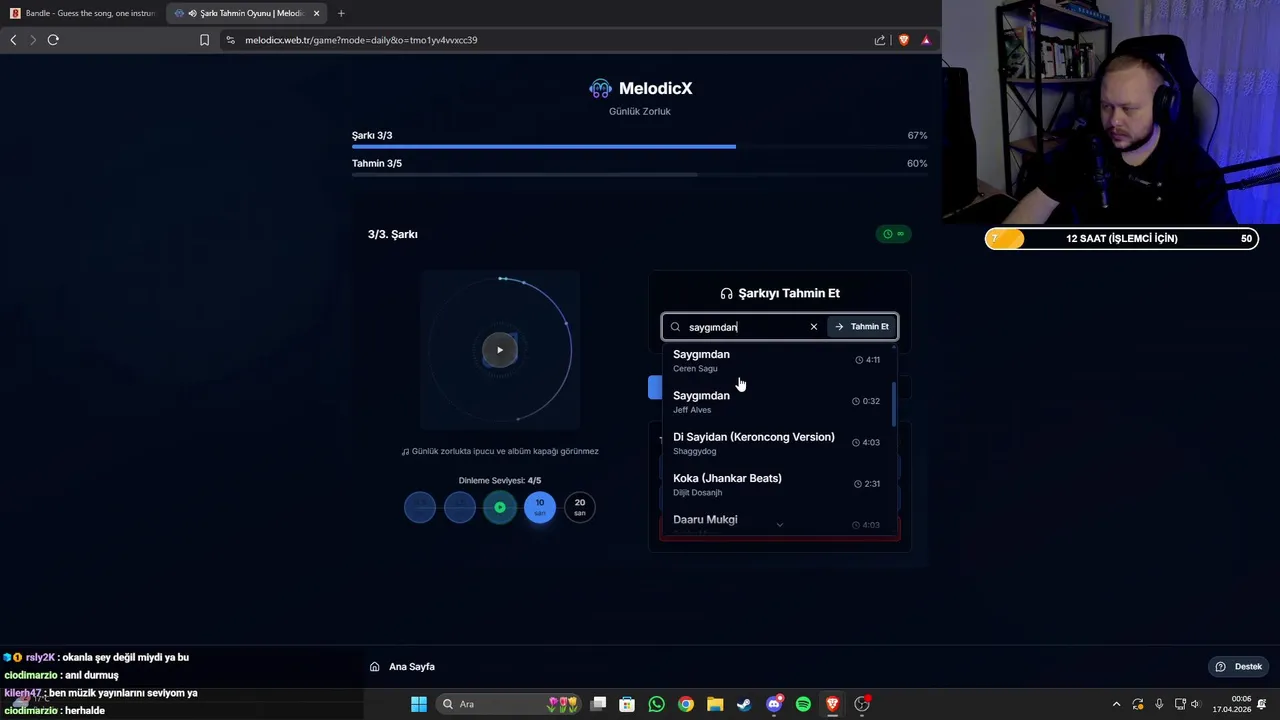
Task: Open Task View on the taskbar
Action: (598, 704)
